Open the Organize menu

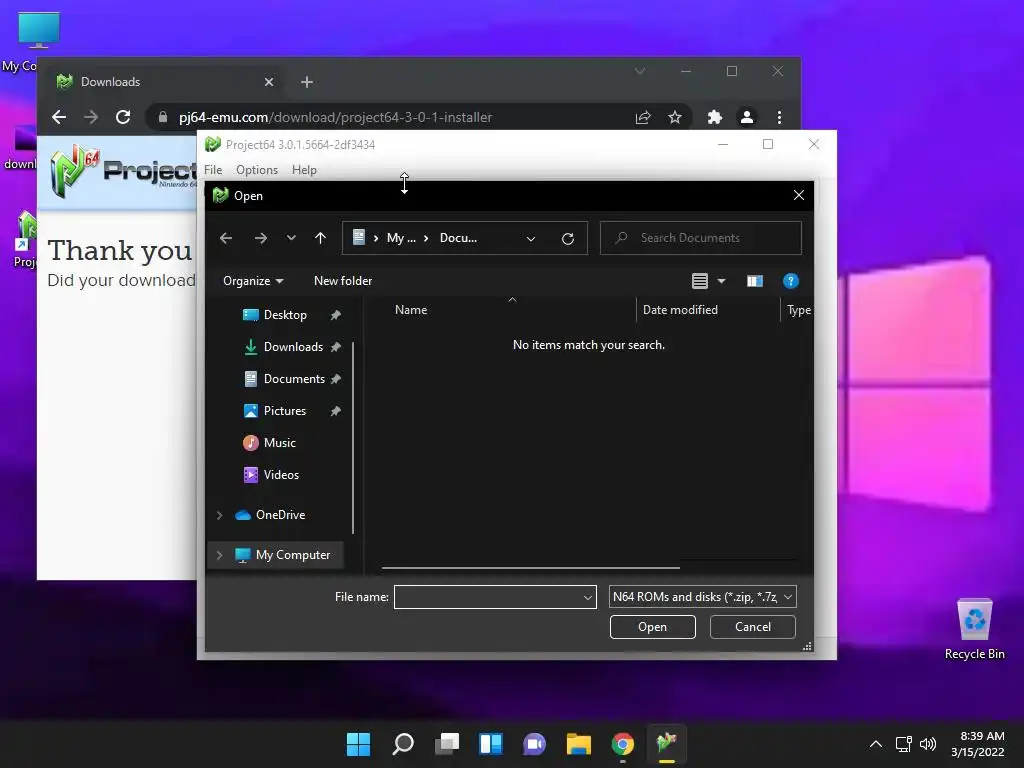(253, 281)
